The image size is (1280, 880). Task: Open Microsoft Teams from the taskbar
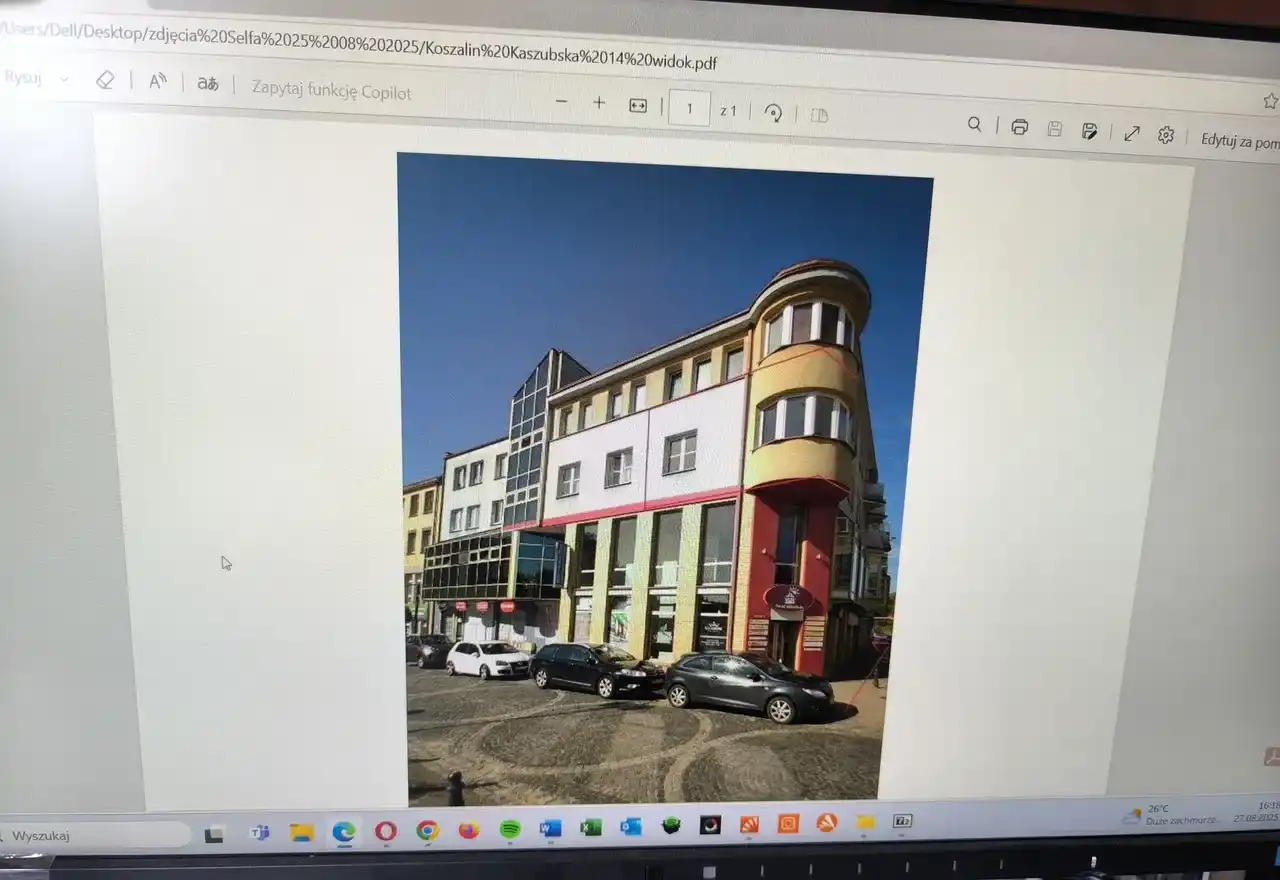[x=259, y=832]
